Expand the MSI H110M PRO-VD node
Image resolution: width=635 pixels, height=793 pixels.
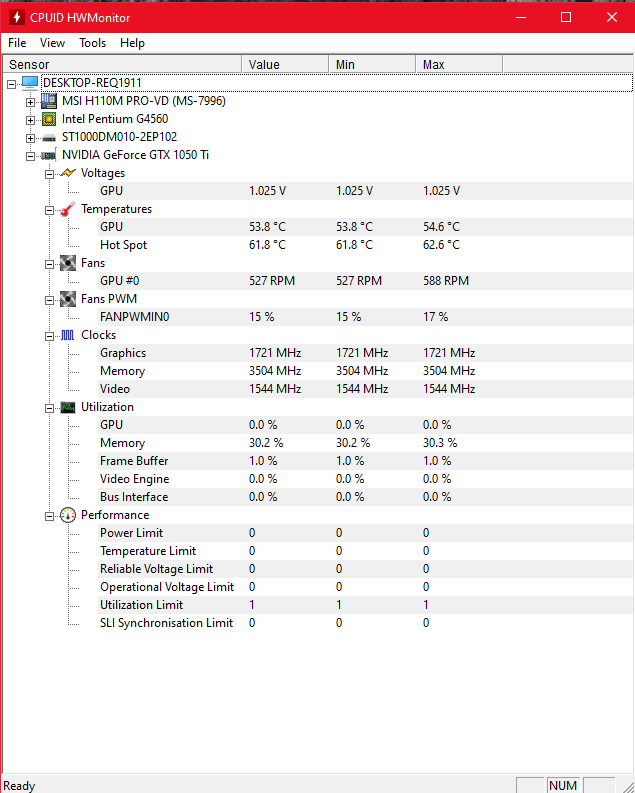click(30, 101)
